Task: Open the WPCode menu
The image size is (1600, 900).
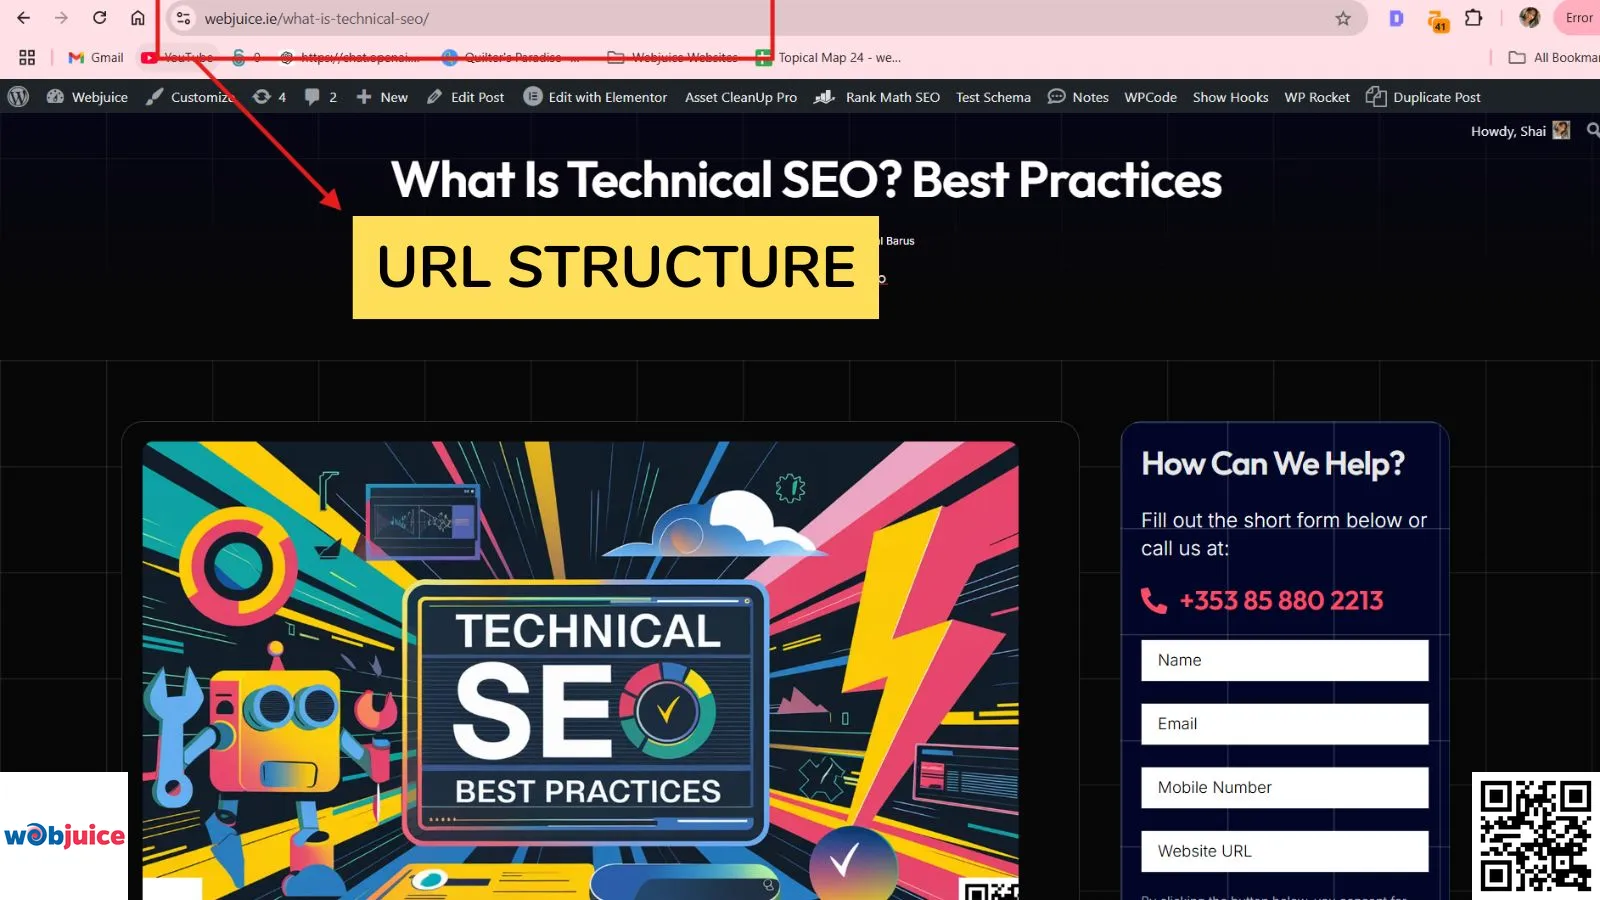Action: (x=1150, y=97)
